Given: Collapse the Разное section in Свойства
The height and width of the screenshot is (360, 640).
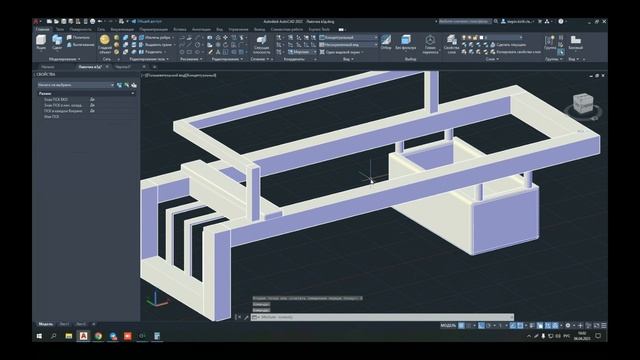Looking at the screenshot, I should [x=133, y=93].
